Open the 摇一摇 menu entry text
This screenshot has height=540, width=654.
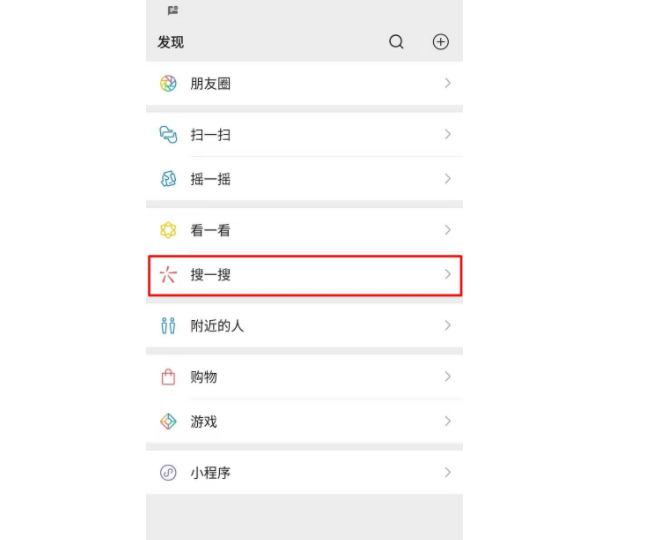click(211, 179)
